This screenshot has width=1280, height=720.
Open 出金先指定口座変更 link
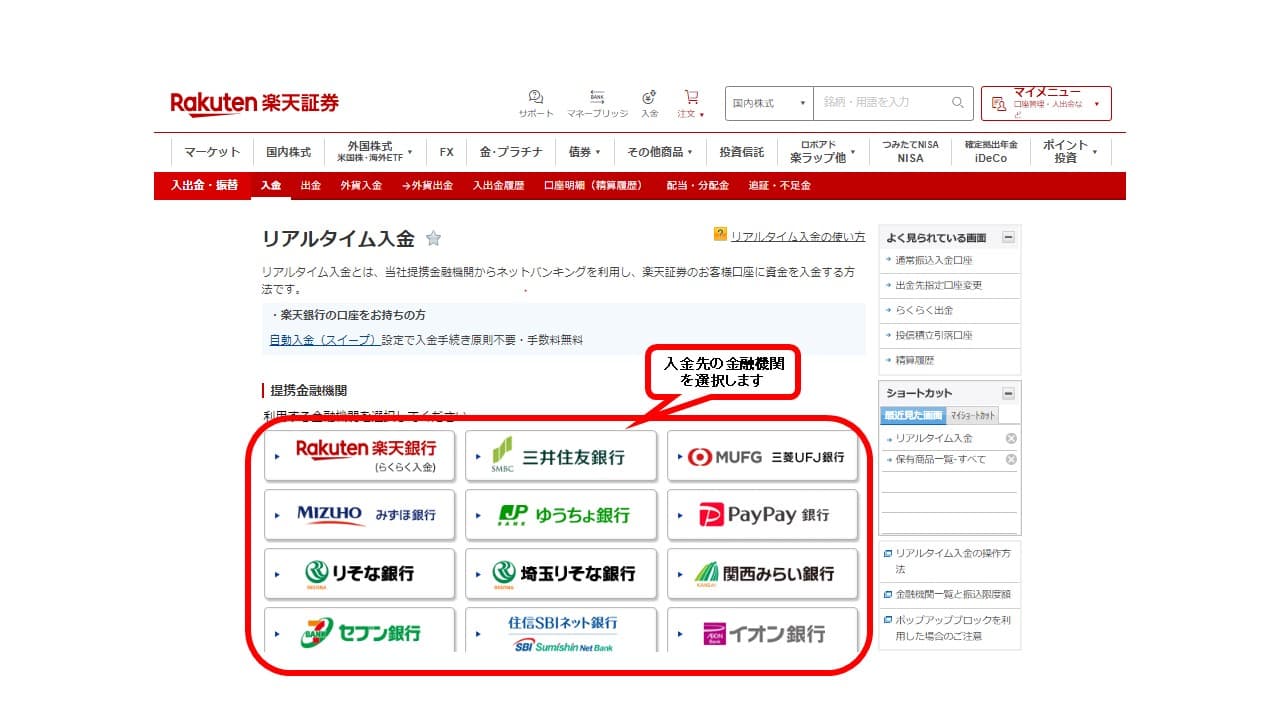tap(939, 285)
